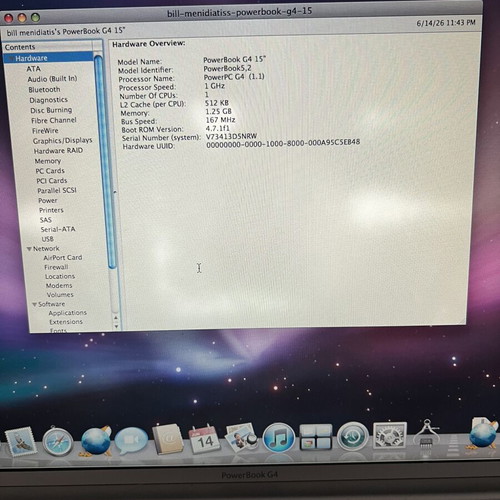Select SAS entry
This screenshot has width=500, height=500.
46,220
